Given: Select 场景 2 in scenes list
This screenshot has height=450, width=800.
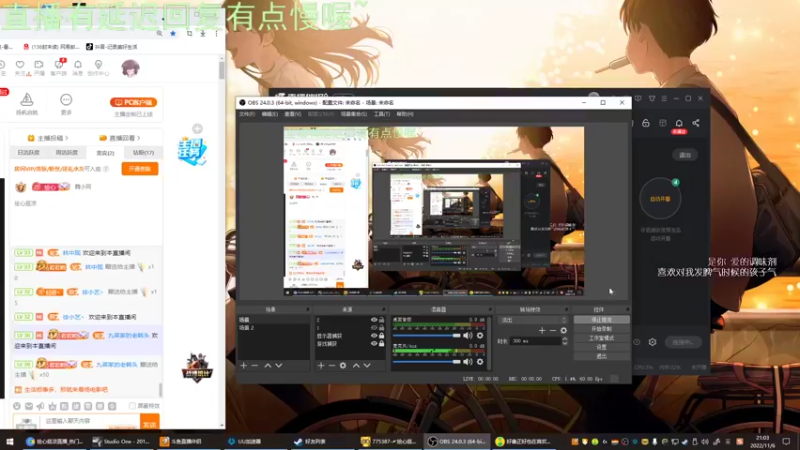Looking at the screenshot, I should tap(273, 328).
